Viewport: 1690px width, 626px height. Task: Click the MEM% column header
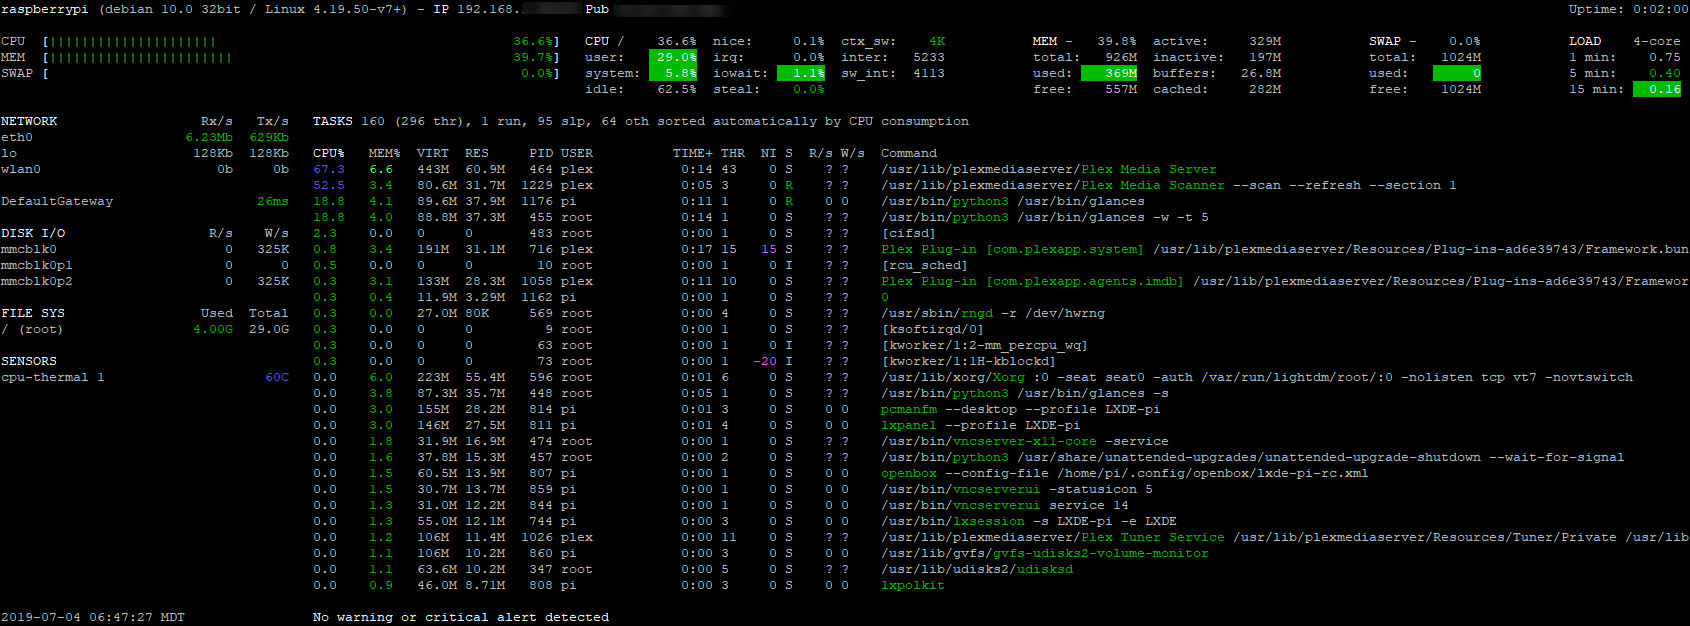pyautogui.click(x=385, y=154)
